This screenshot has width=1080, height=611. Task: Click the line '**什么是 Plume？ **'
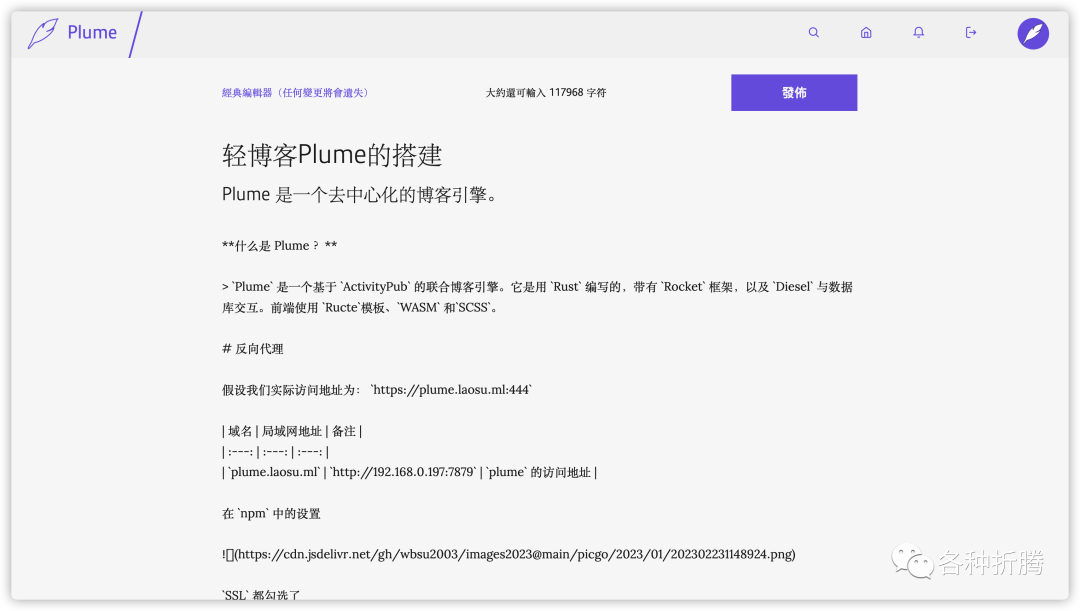[x=280, y=246]
